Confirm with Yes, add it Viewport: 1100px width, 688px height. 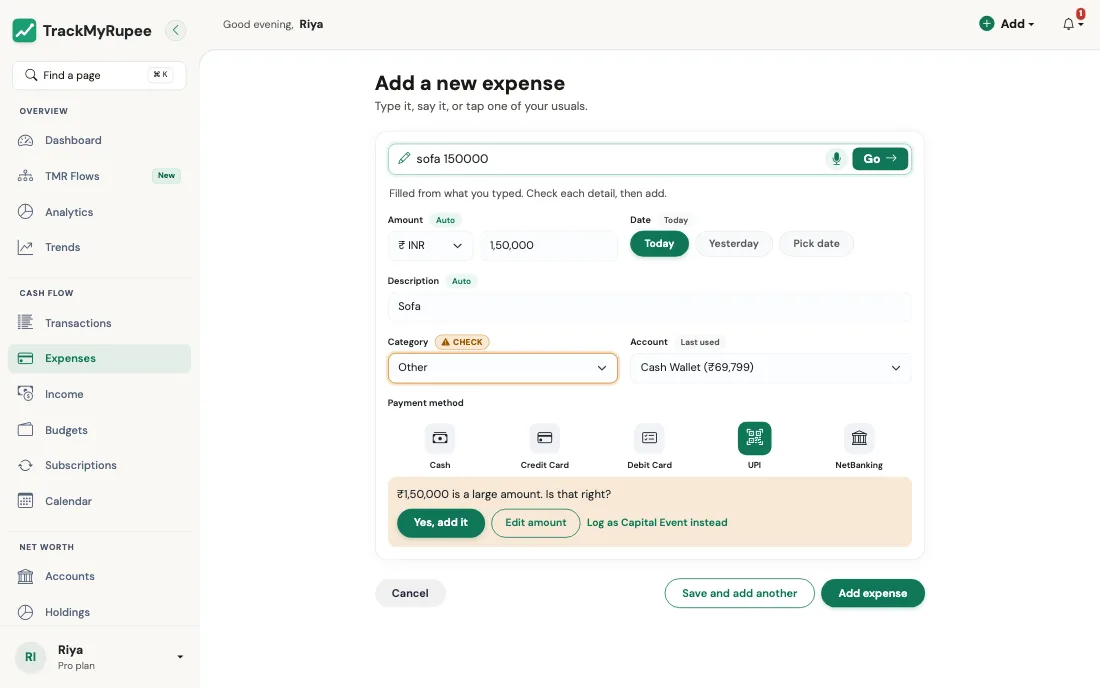(441, 522)
